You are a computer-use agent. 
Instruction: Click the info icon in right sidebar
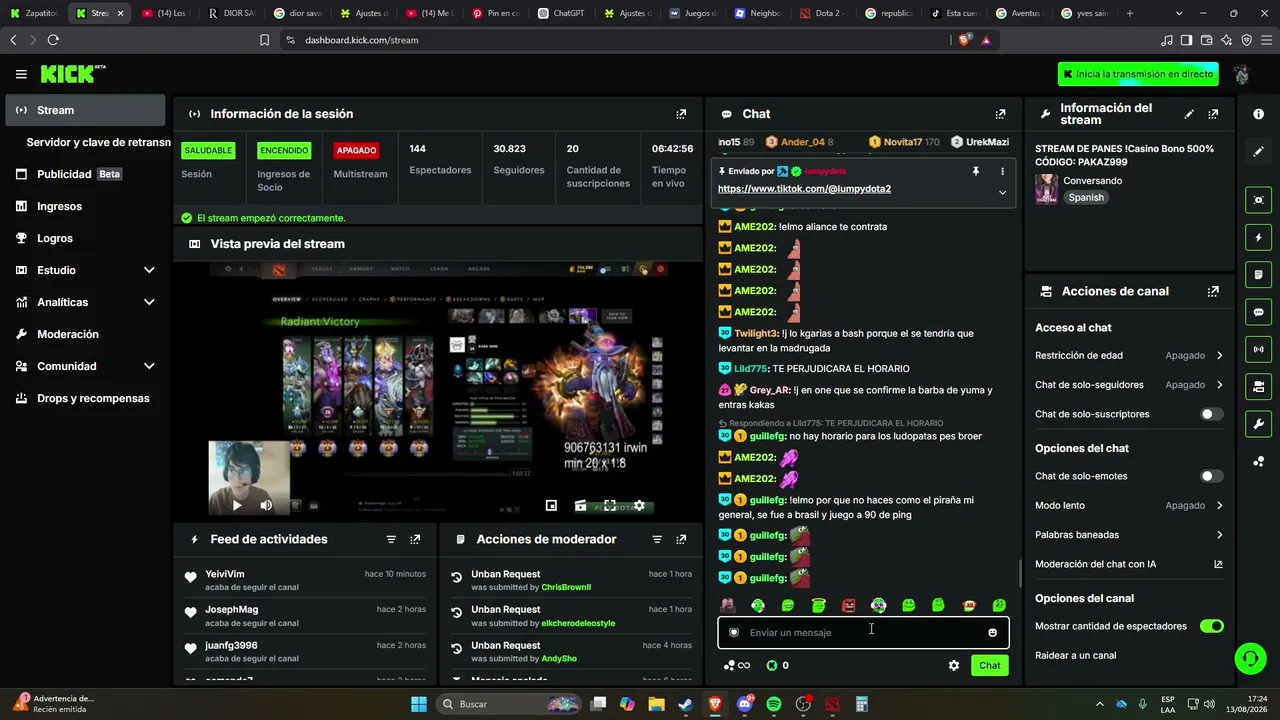click(x=1258, y=114)
